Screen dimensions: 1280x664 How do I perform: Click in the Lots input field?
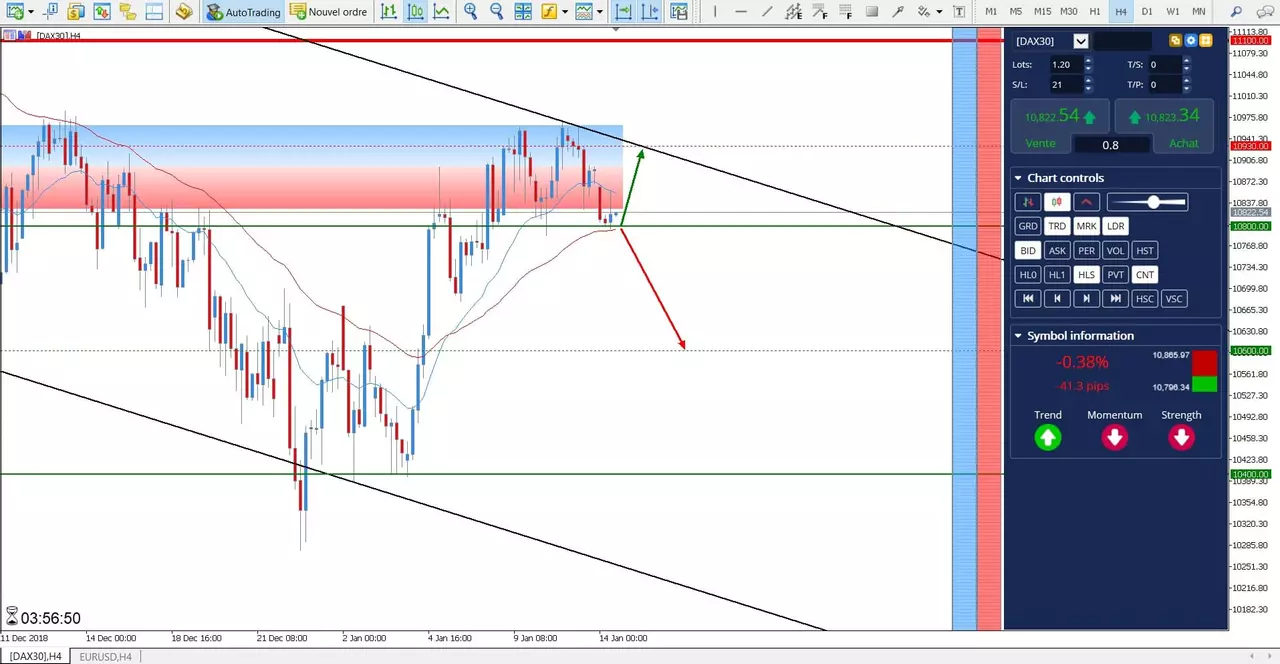click(1065, 64)
